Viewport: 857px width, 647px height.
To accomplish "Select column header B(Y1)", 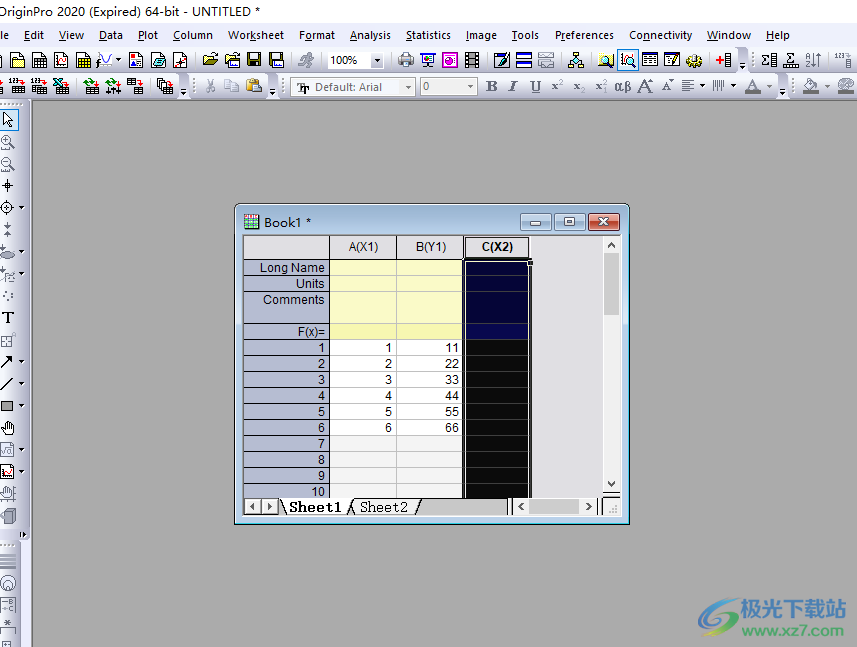I will (431, 247).
